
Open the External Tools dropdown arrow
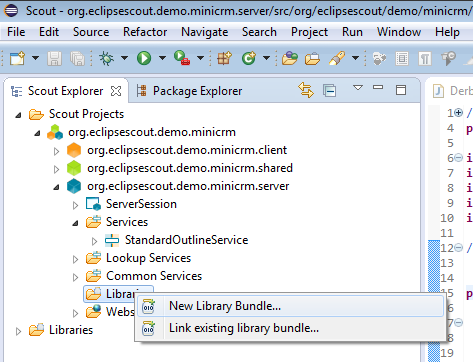[200, 58]
